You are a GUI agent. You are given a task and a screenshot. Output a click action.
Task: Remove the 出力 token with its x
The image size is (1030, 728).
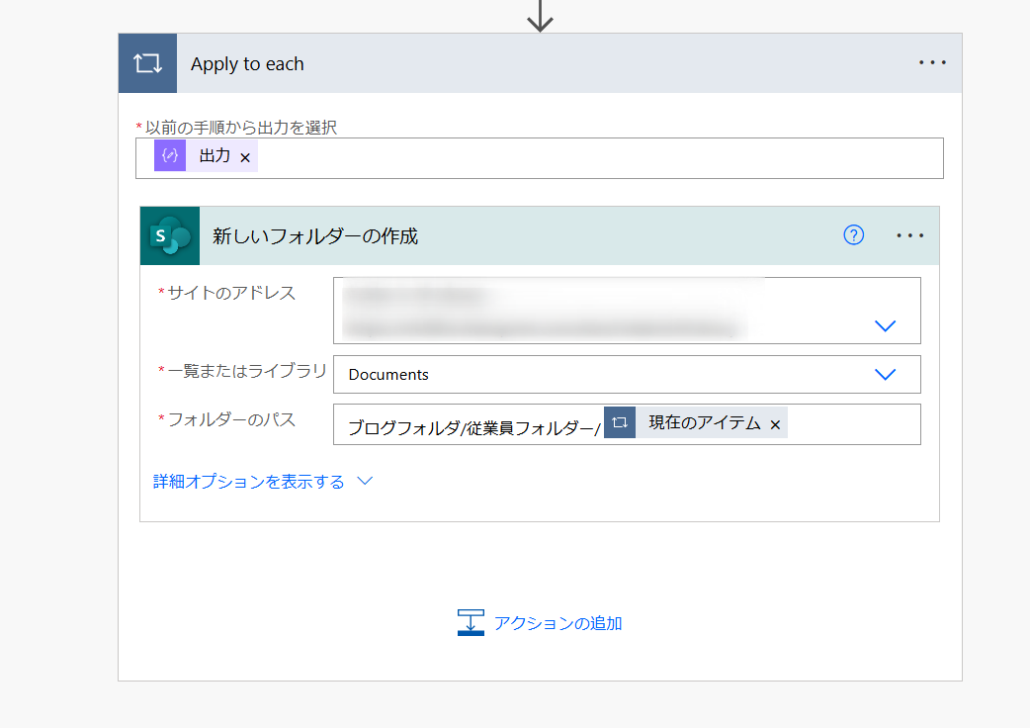coord(245,157)
